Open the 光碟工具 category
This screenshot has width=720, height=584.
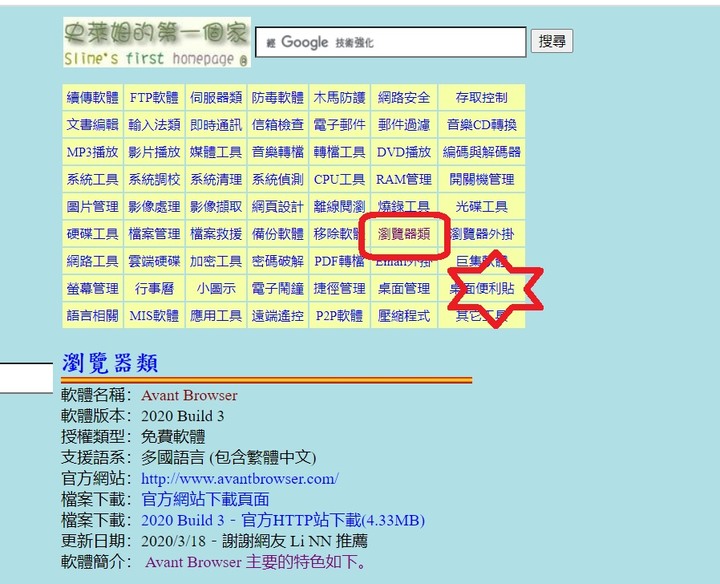pyautogui.click(x=482, y=207)
